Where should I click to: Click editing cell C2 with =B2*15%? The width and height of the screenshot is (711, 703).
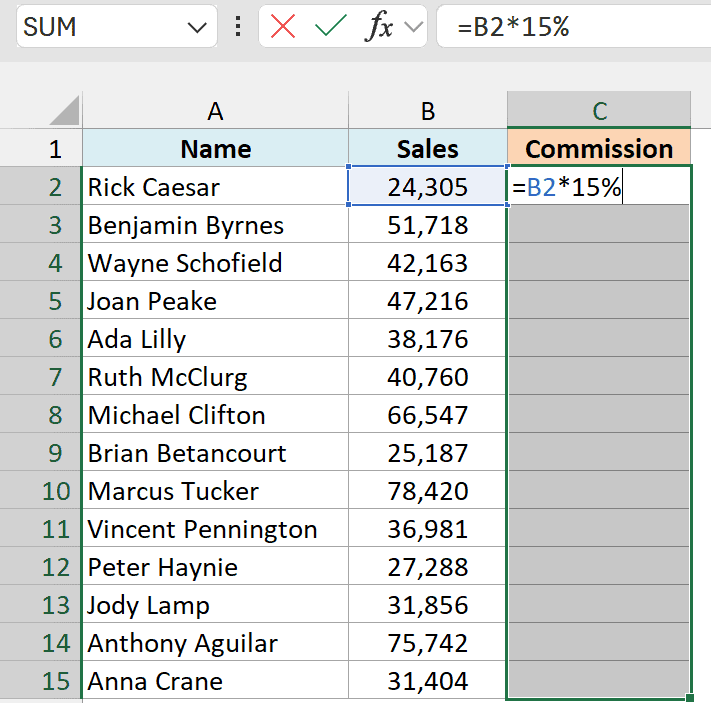click(599, 186)
